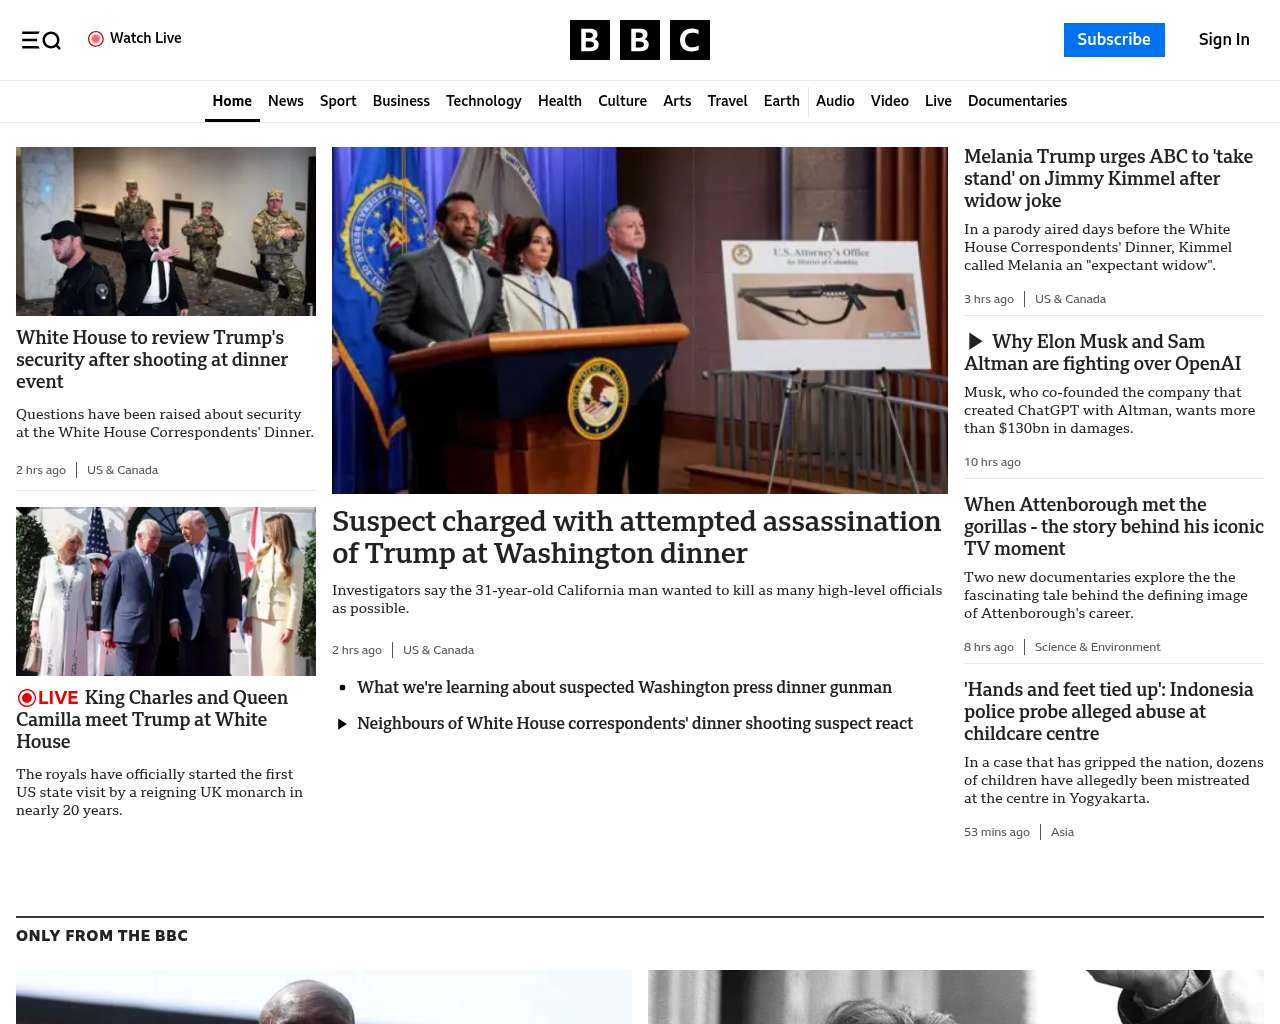Click the '10 hrs ago' timestamp
The height and width of the screenshot is (1024, 1280).
click(x=992, y=462)
